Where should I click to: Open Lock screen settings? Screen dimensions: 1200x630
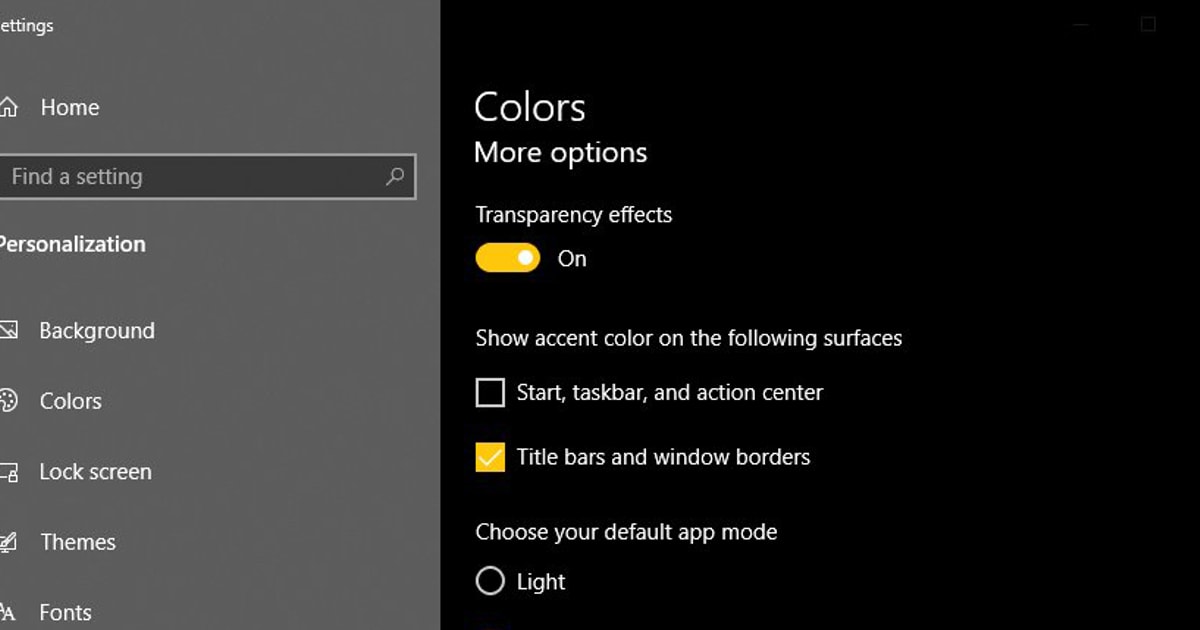tap(95, 471)
